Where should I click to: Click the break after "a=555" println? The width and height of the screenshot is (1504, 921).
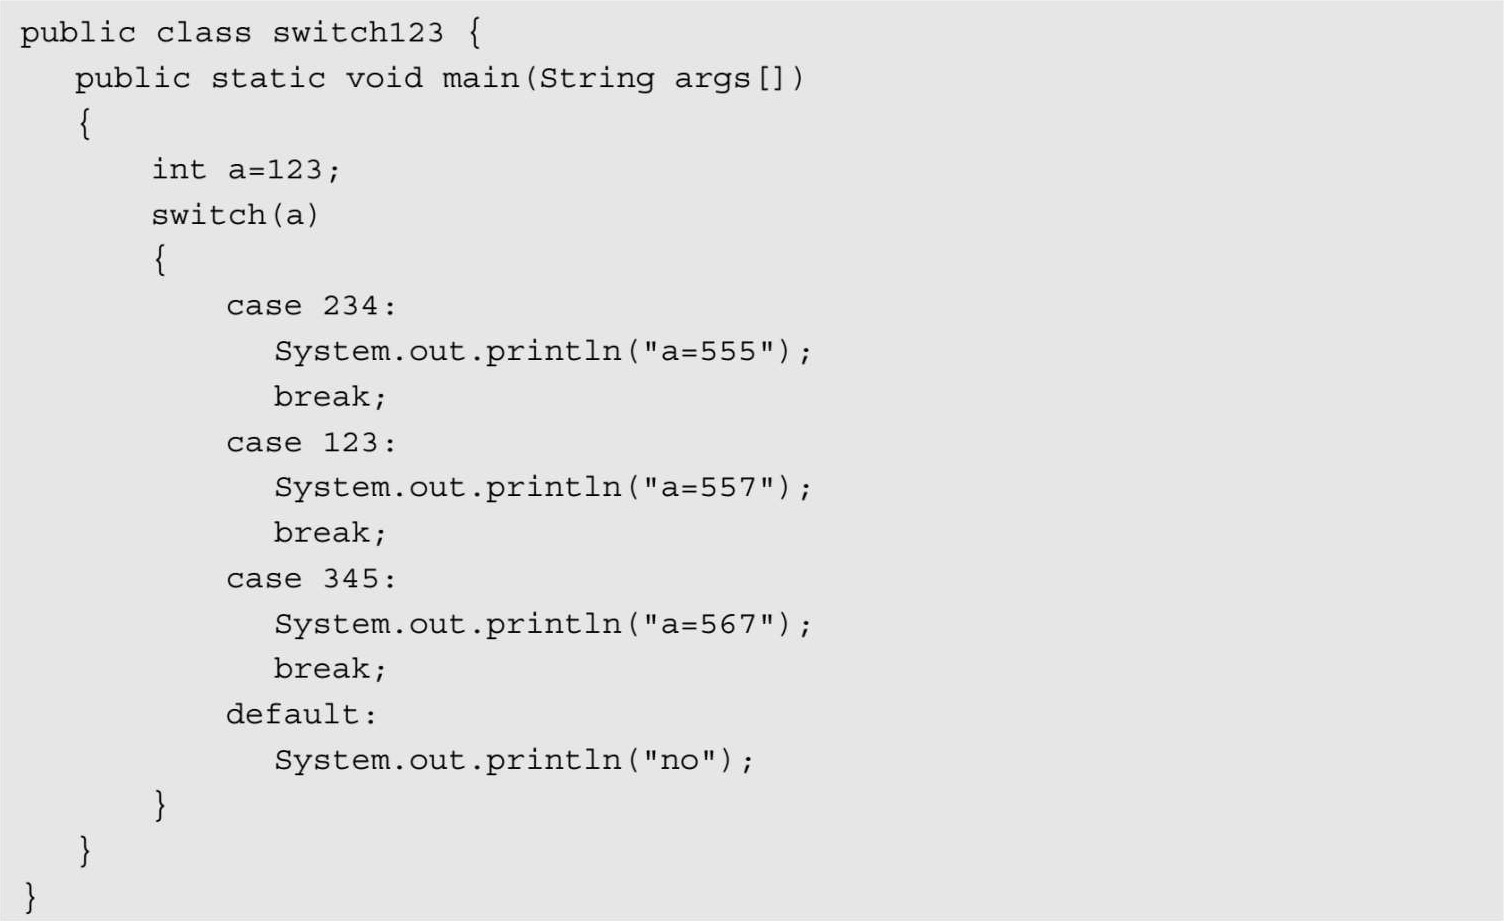point(329,397)
